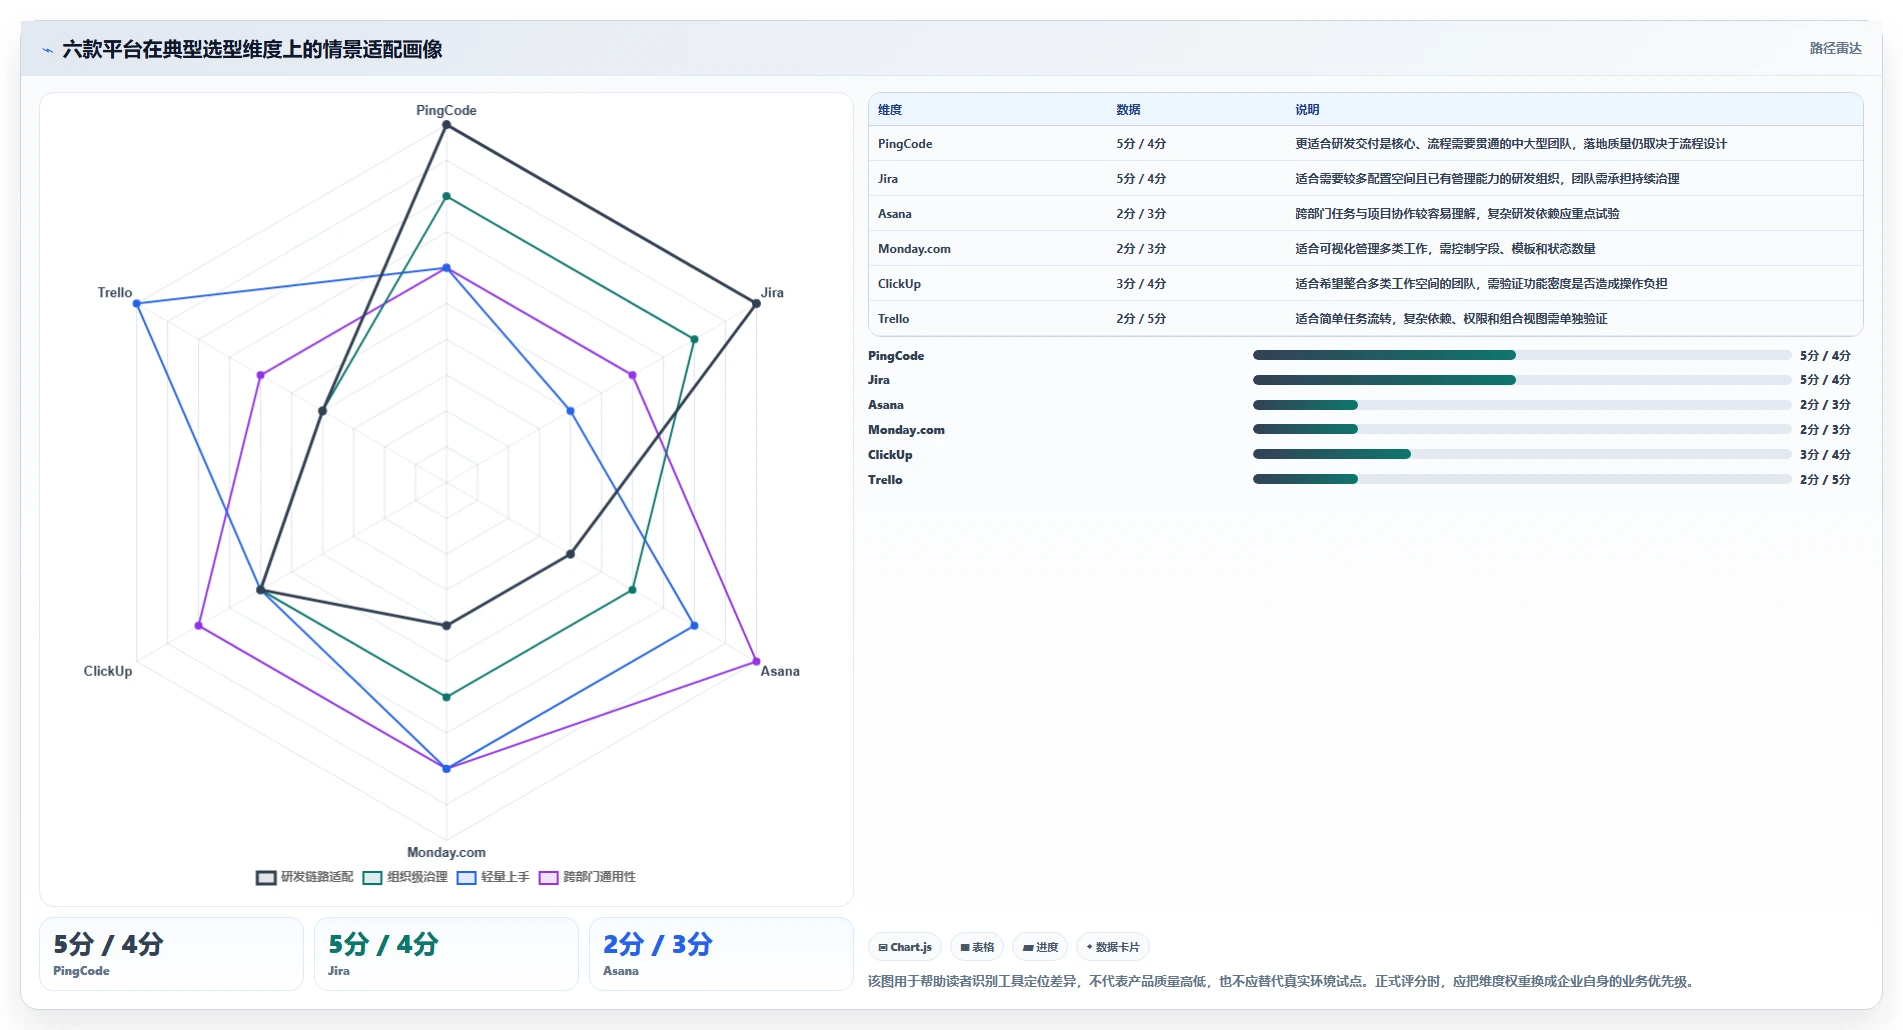Click the purple data point at the Asana vertex

(x=756, y=661)
